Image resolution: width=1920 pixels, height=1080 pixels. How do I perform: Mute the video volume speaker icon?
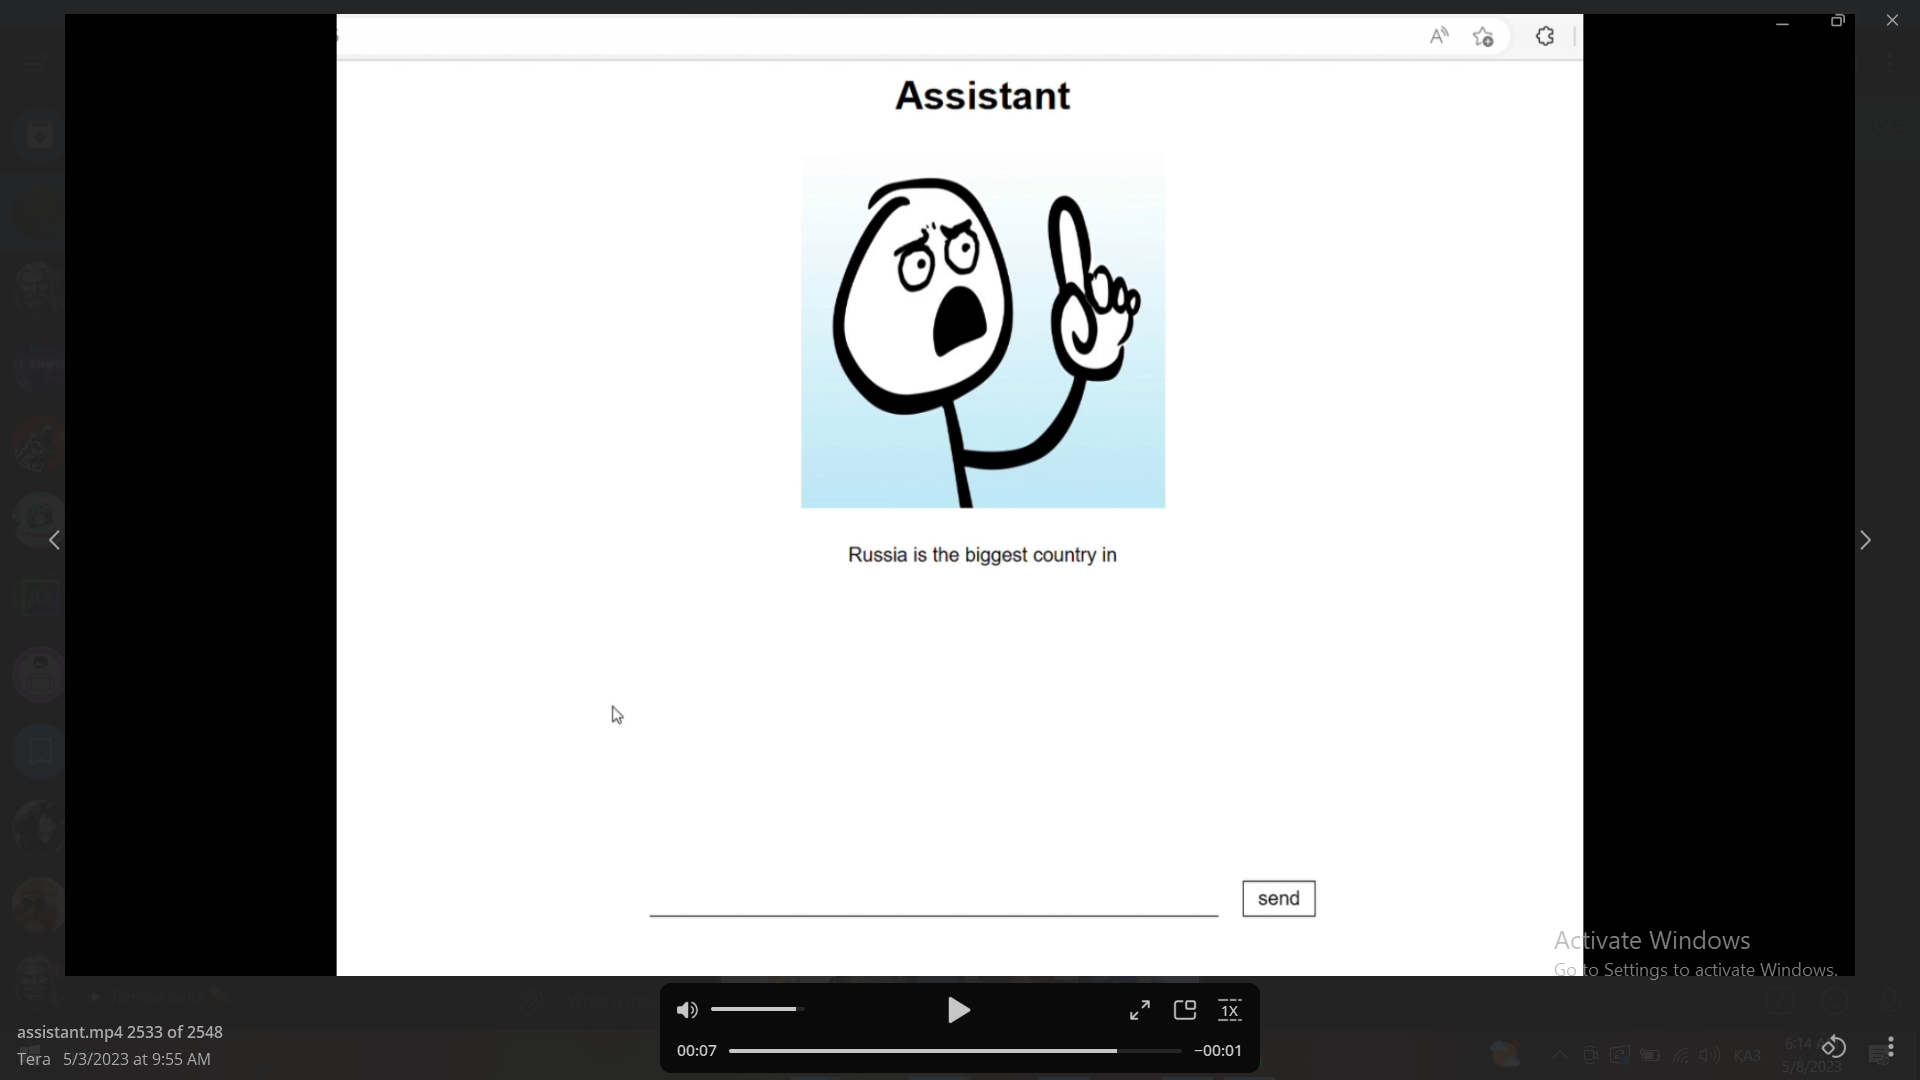coord(687,1011)
